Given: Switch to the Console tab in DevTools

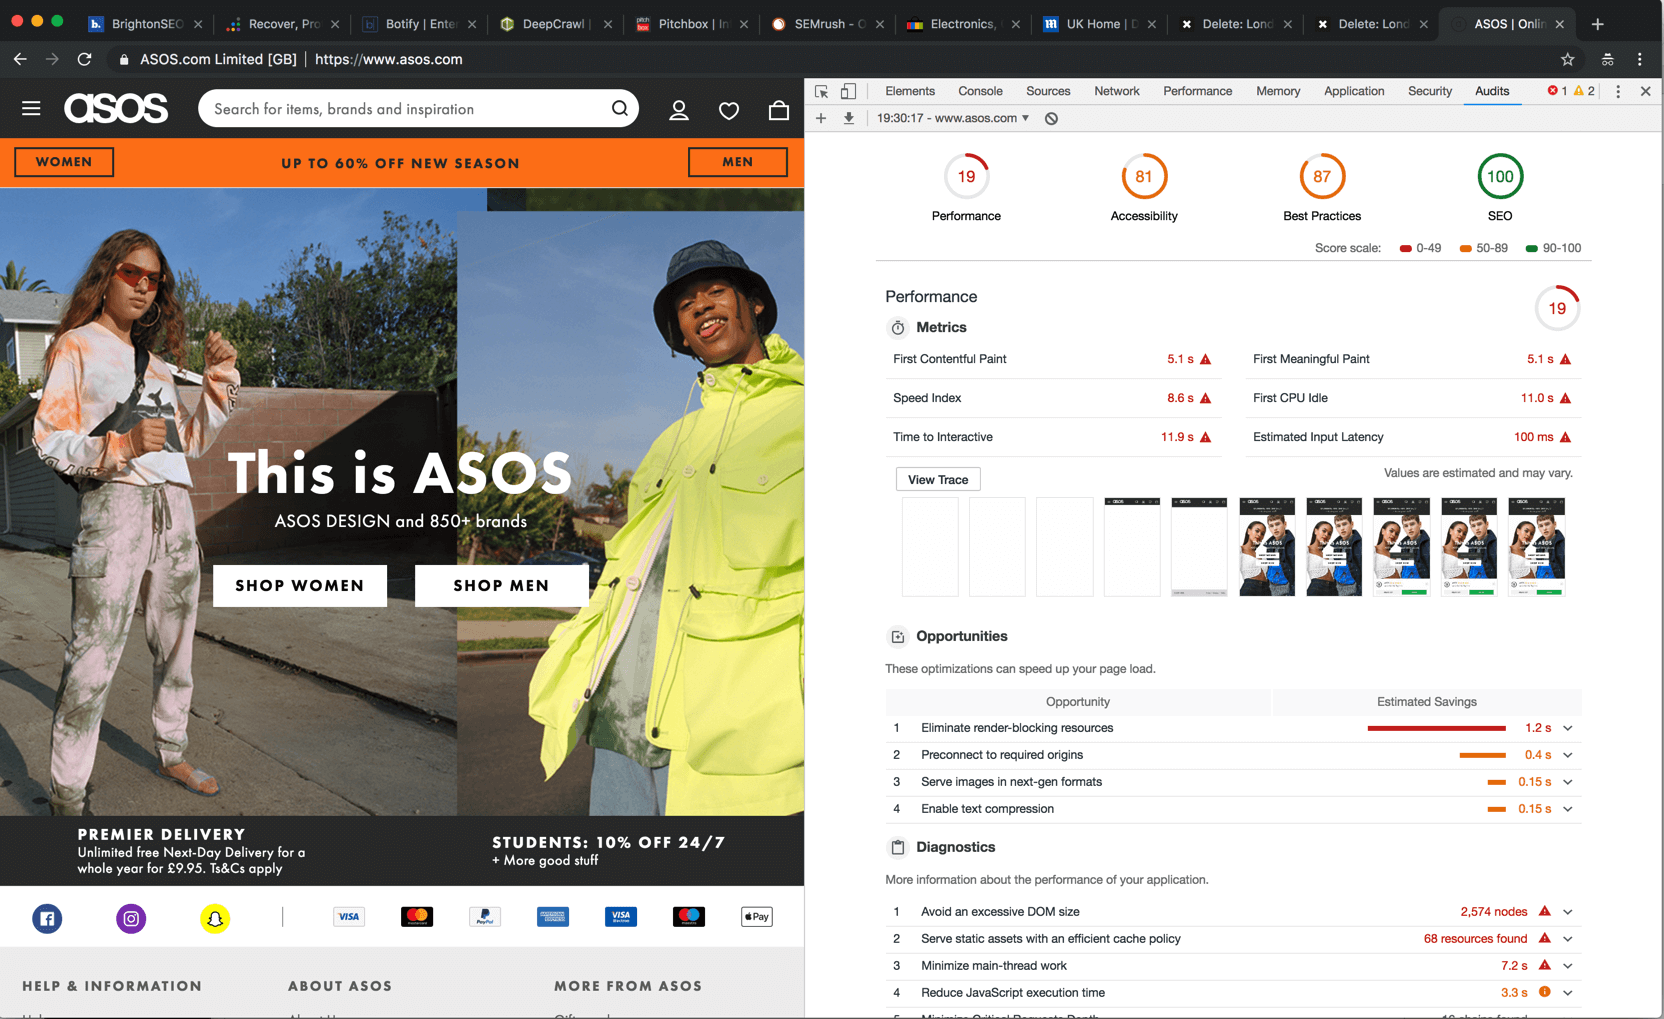Looking at the screenshot, I should (980, 91).
